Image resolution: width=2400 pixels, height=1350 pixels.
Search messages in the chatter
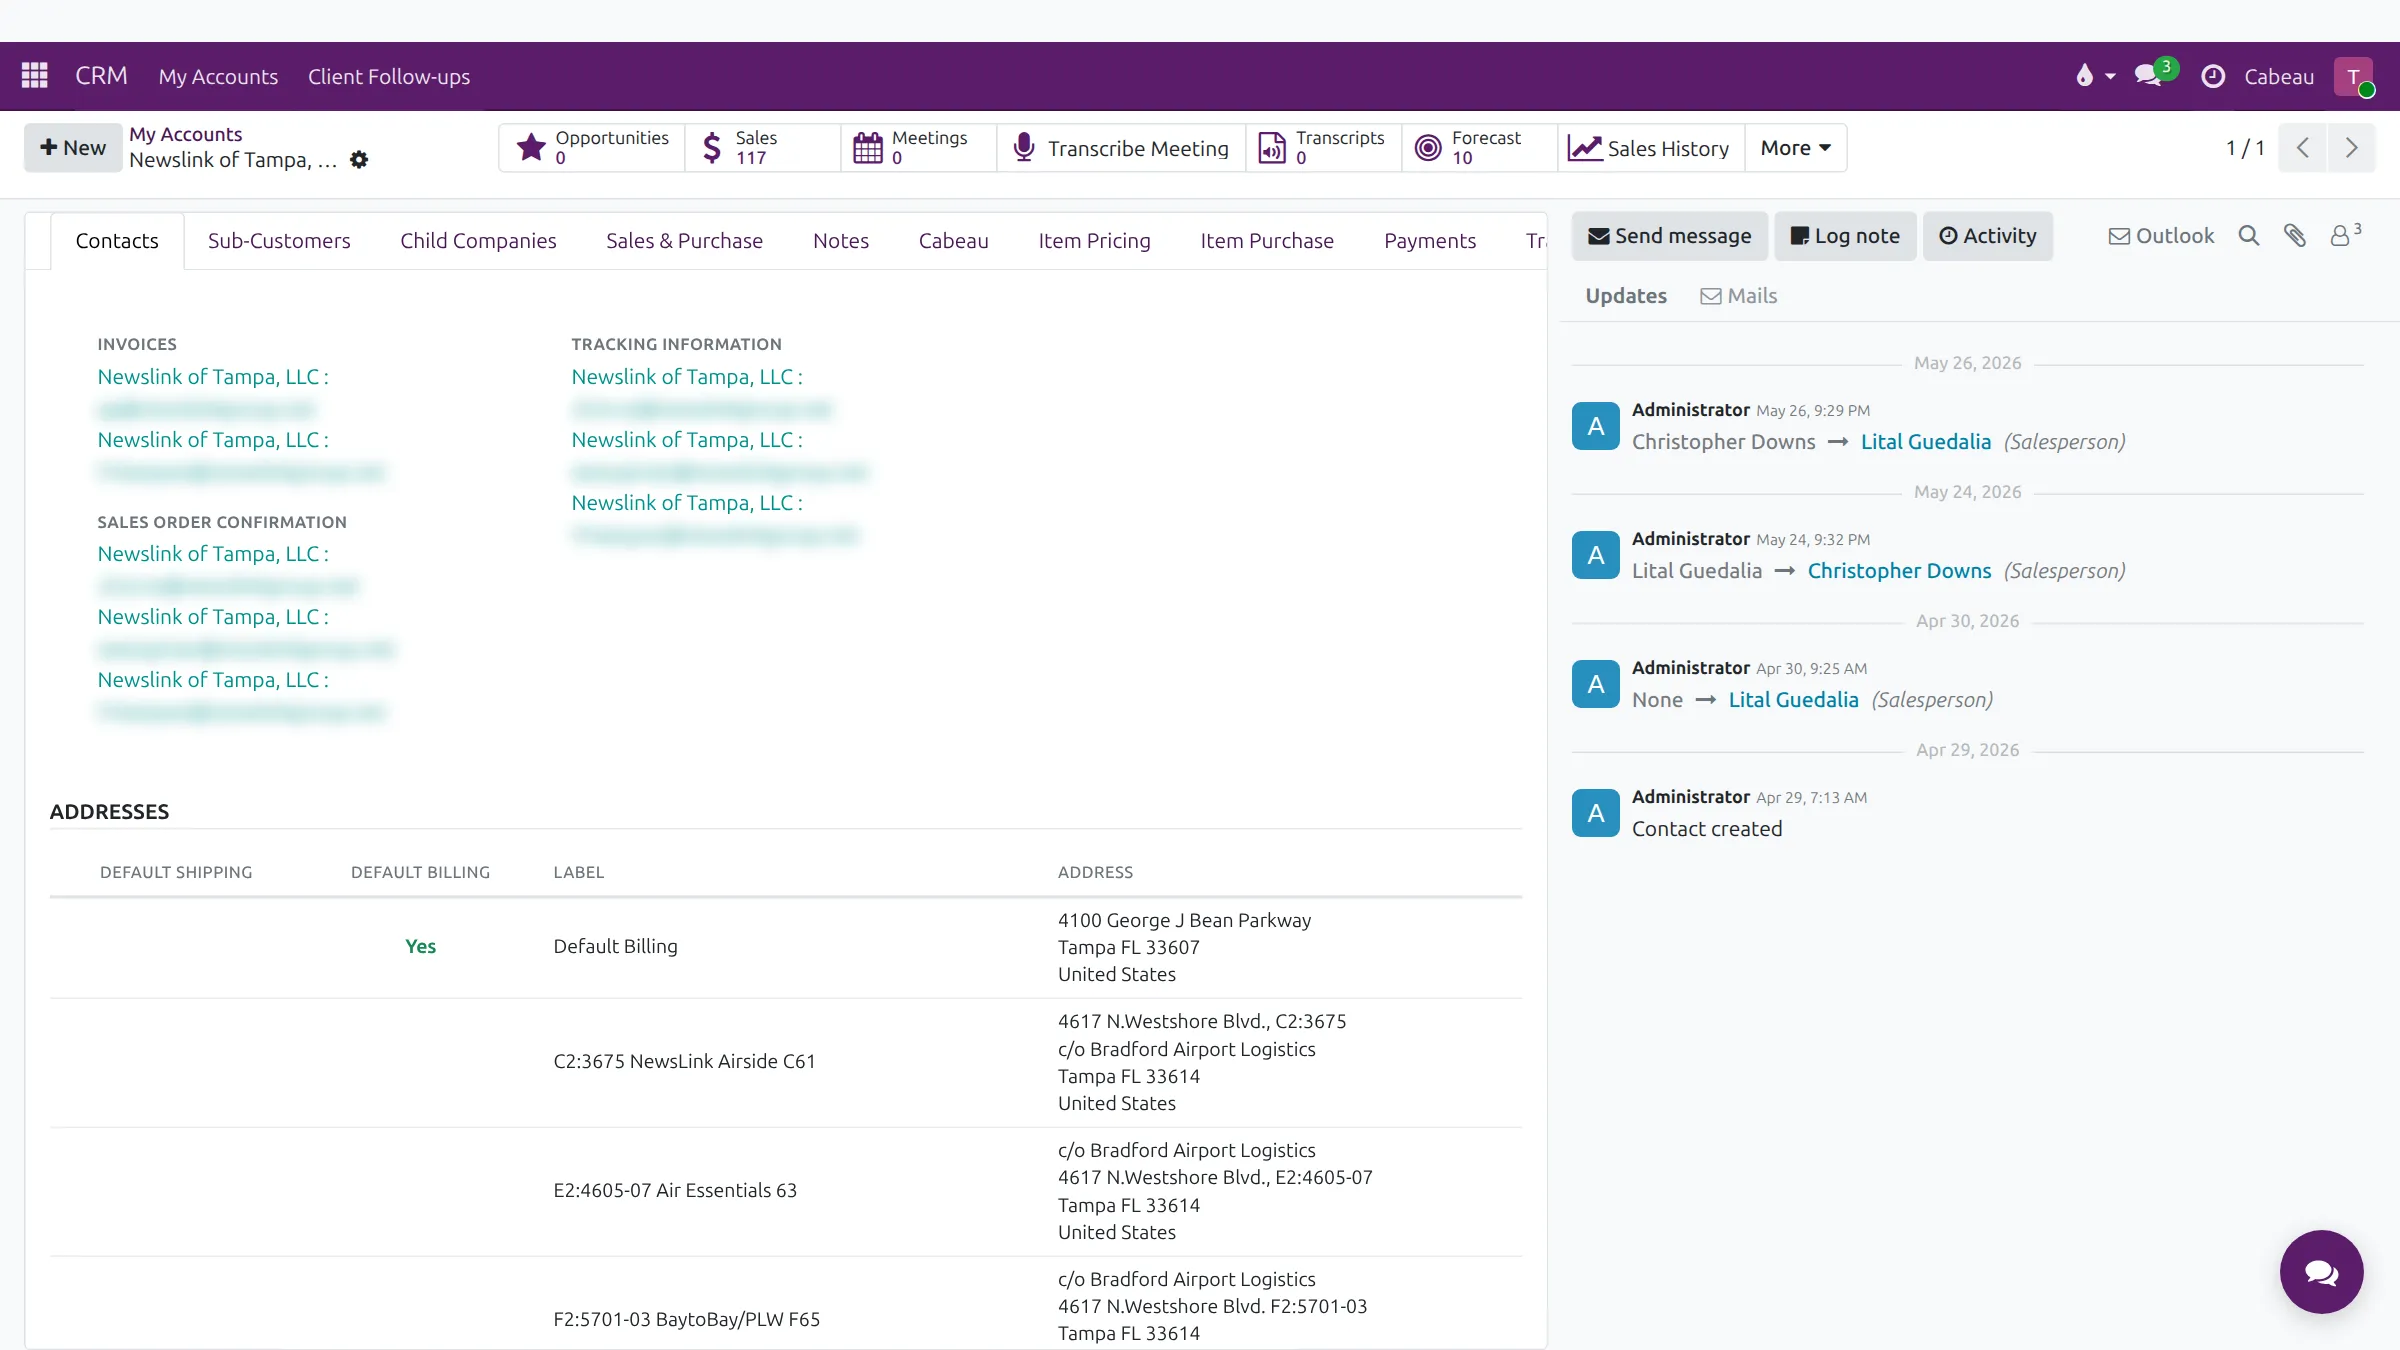click(2249, 236)
